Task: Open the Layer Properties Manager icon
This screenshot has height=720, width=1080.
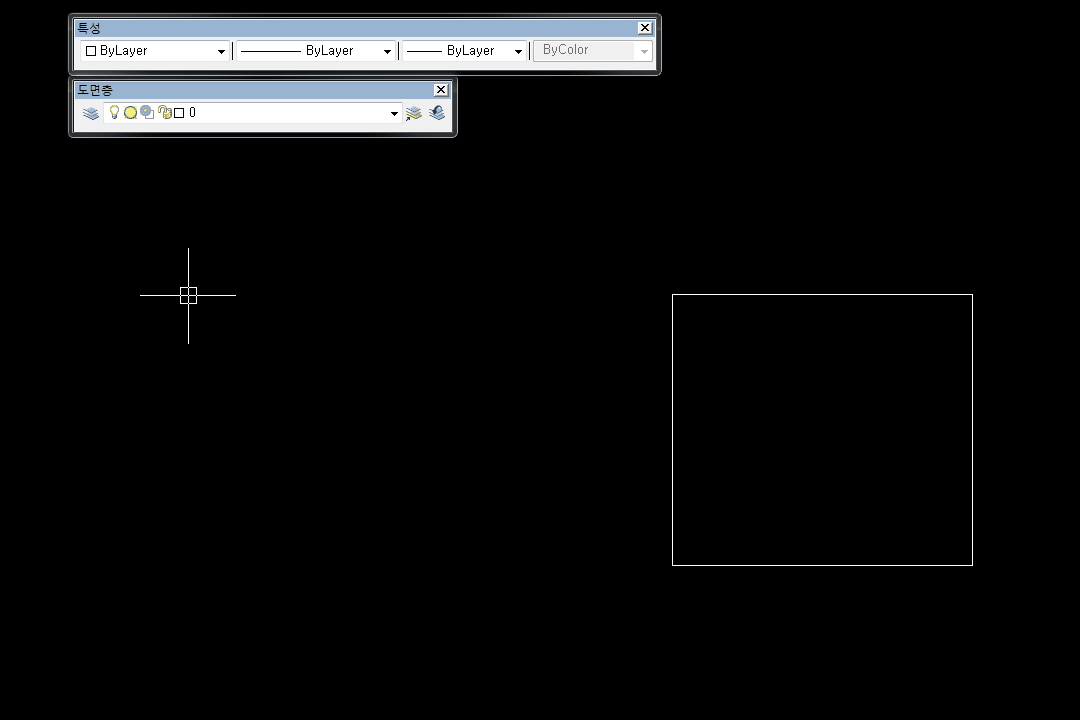Action: click(x=91, y=113)
